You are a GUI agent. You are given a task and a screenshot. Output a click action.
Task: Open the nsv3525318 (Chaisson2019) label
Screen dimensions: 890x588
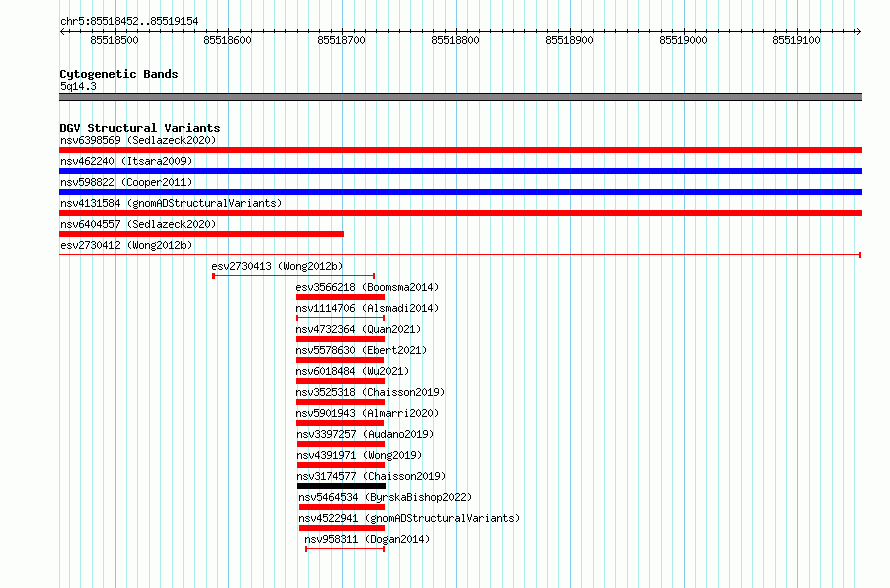[x=370, y=392]
